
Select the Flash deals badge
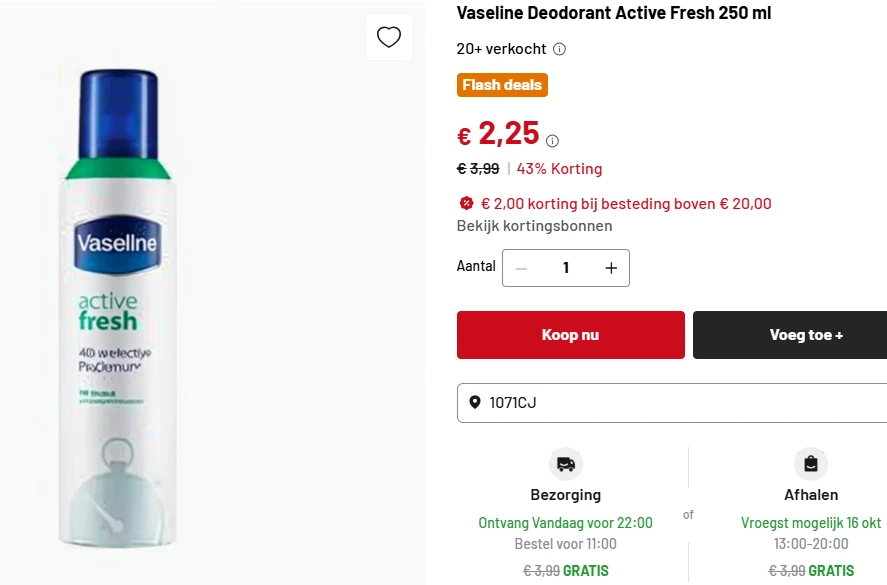point(502,85)
